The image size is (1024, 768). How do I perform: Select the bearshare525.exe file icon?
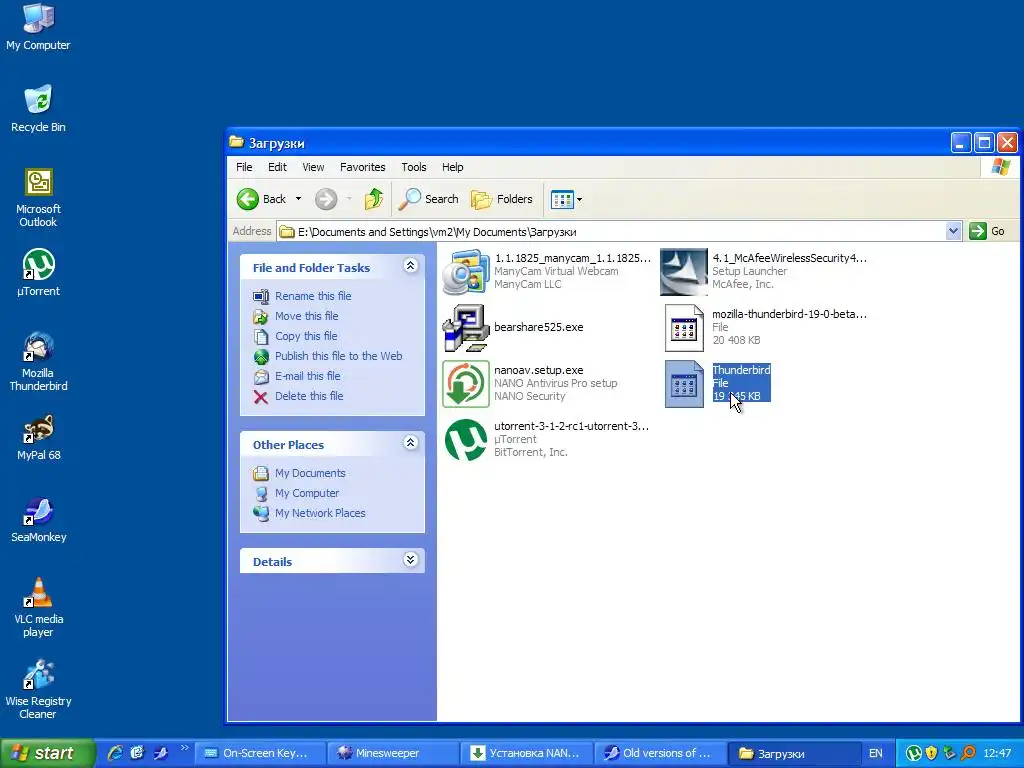[x=466, y=328]
